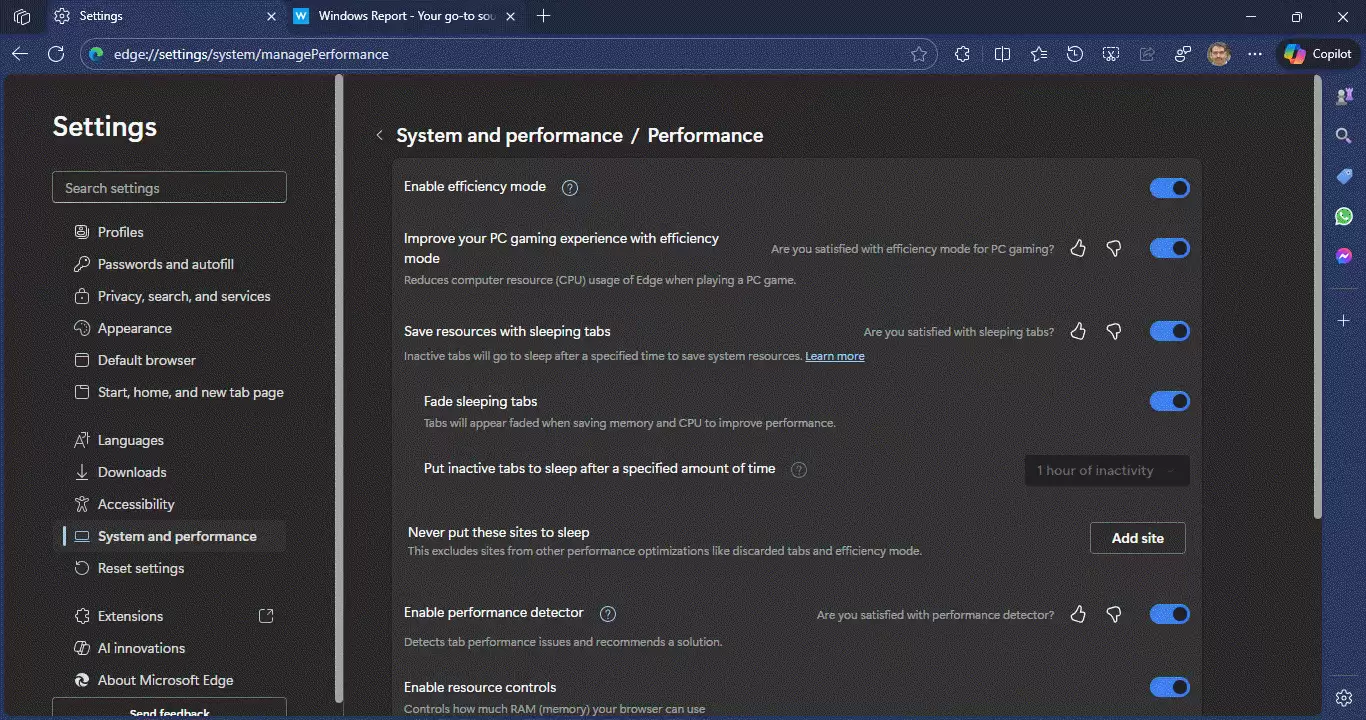The width and height of the screenshot is (1366, 720).
Task: Click the Screenshot scissors toolbar icon
Action: click(1111, 54)
